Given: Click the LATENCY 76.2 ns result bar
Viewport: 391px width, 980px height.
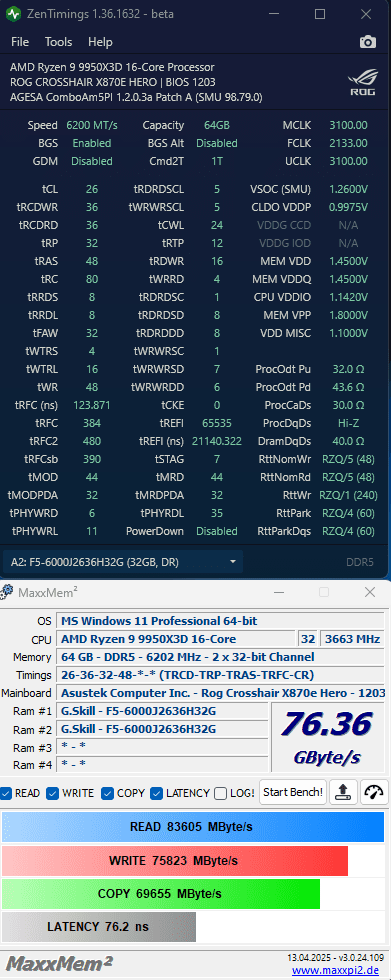Looking at the screenshot, I should [99, 927].
